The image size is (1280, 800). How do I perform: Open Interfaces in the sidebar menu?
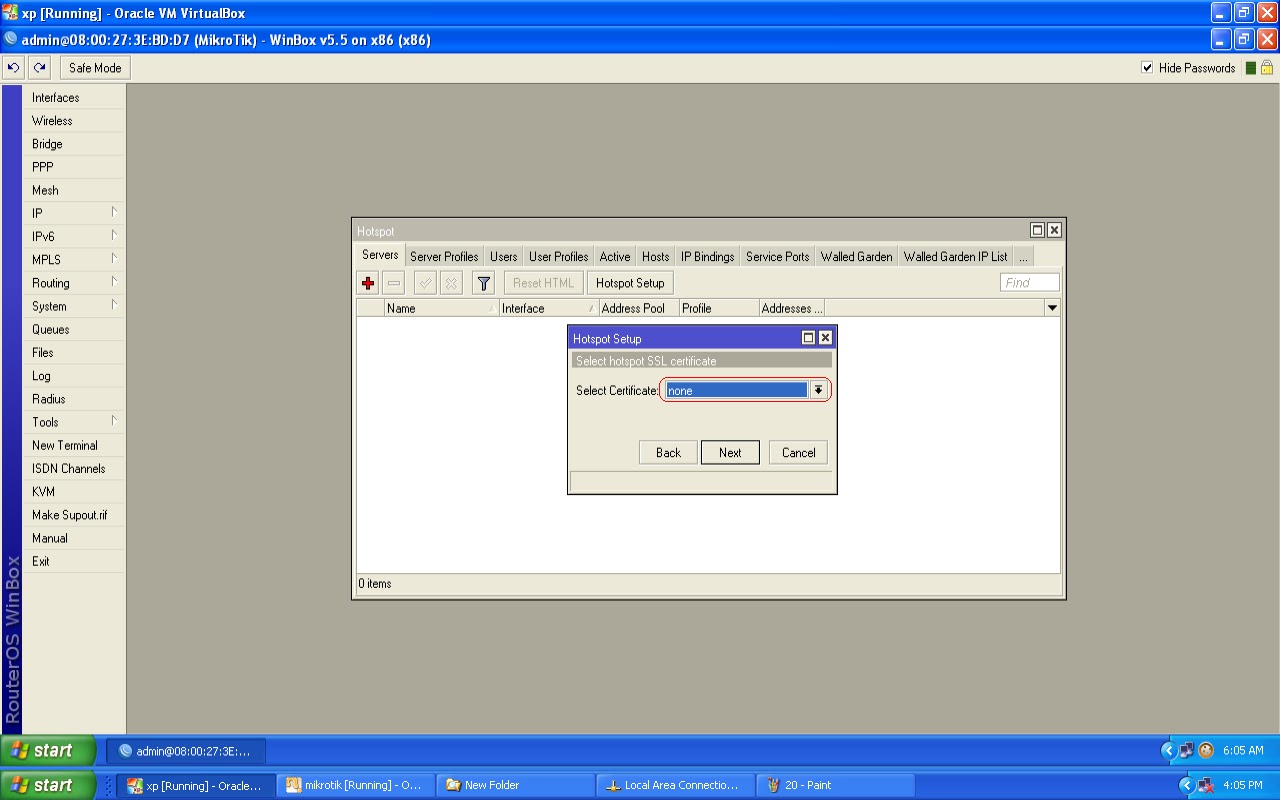pos(75,97)
